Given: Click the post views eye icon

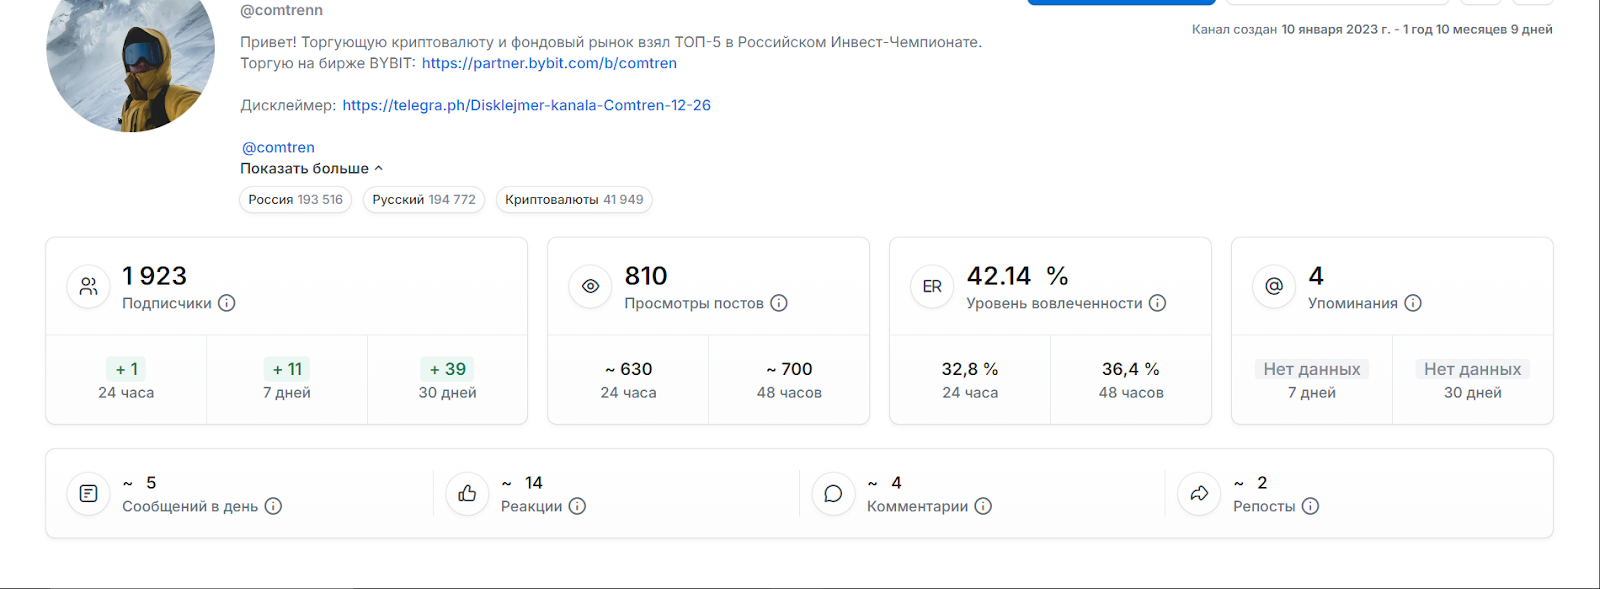Looking at the screenshot, I should point(591,287).
